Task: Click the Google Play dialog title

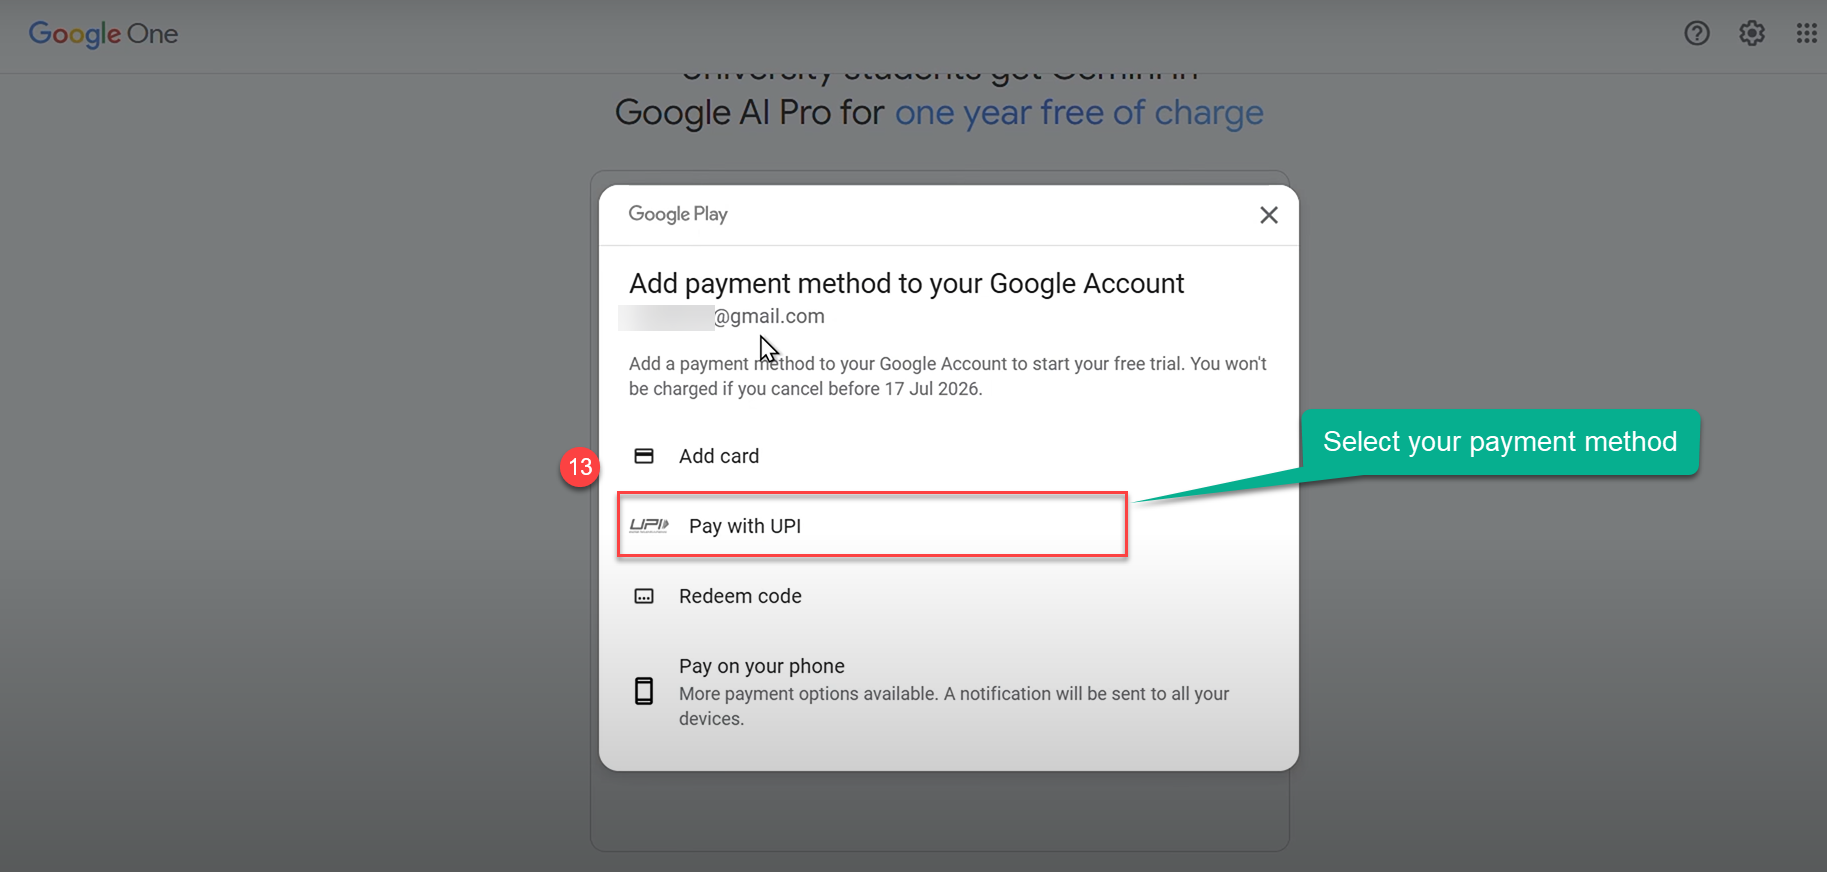Action: coord(678,214)
